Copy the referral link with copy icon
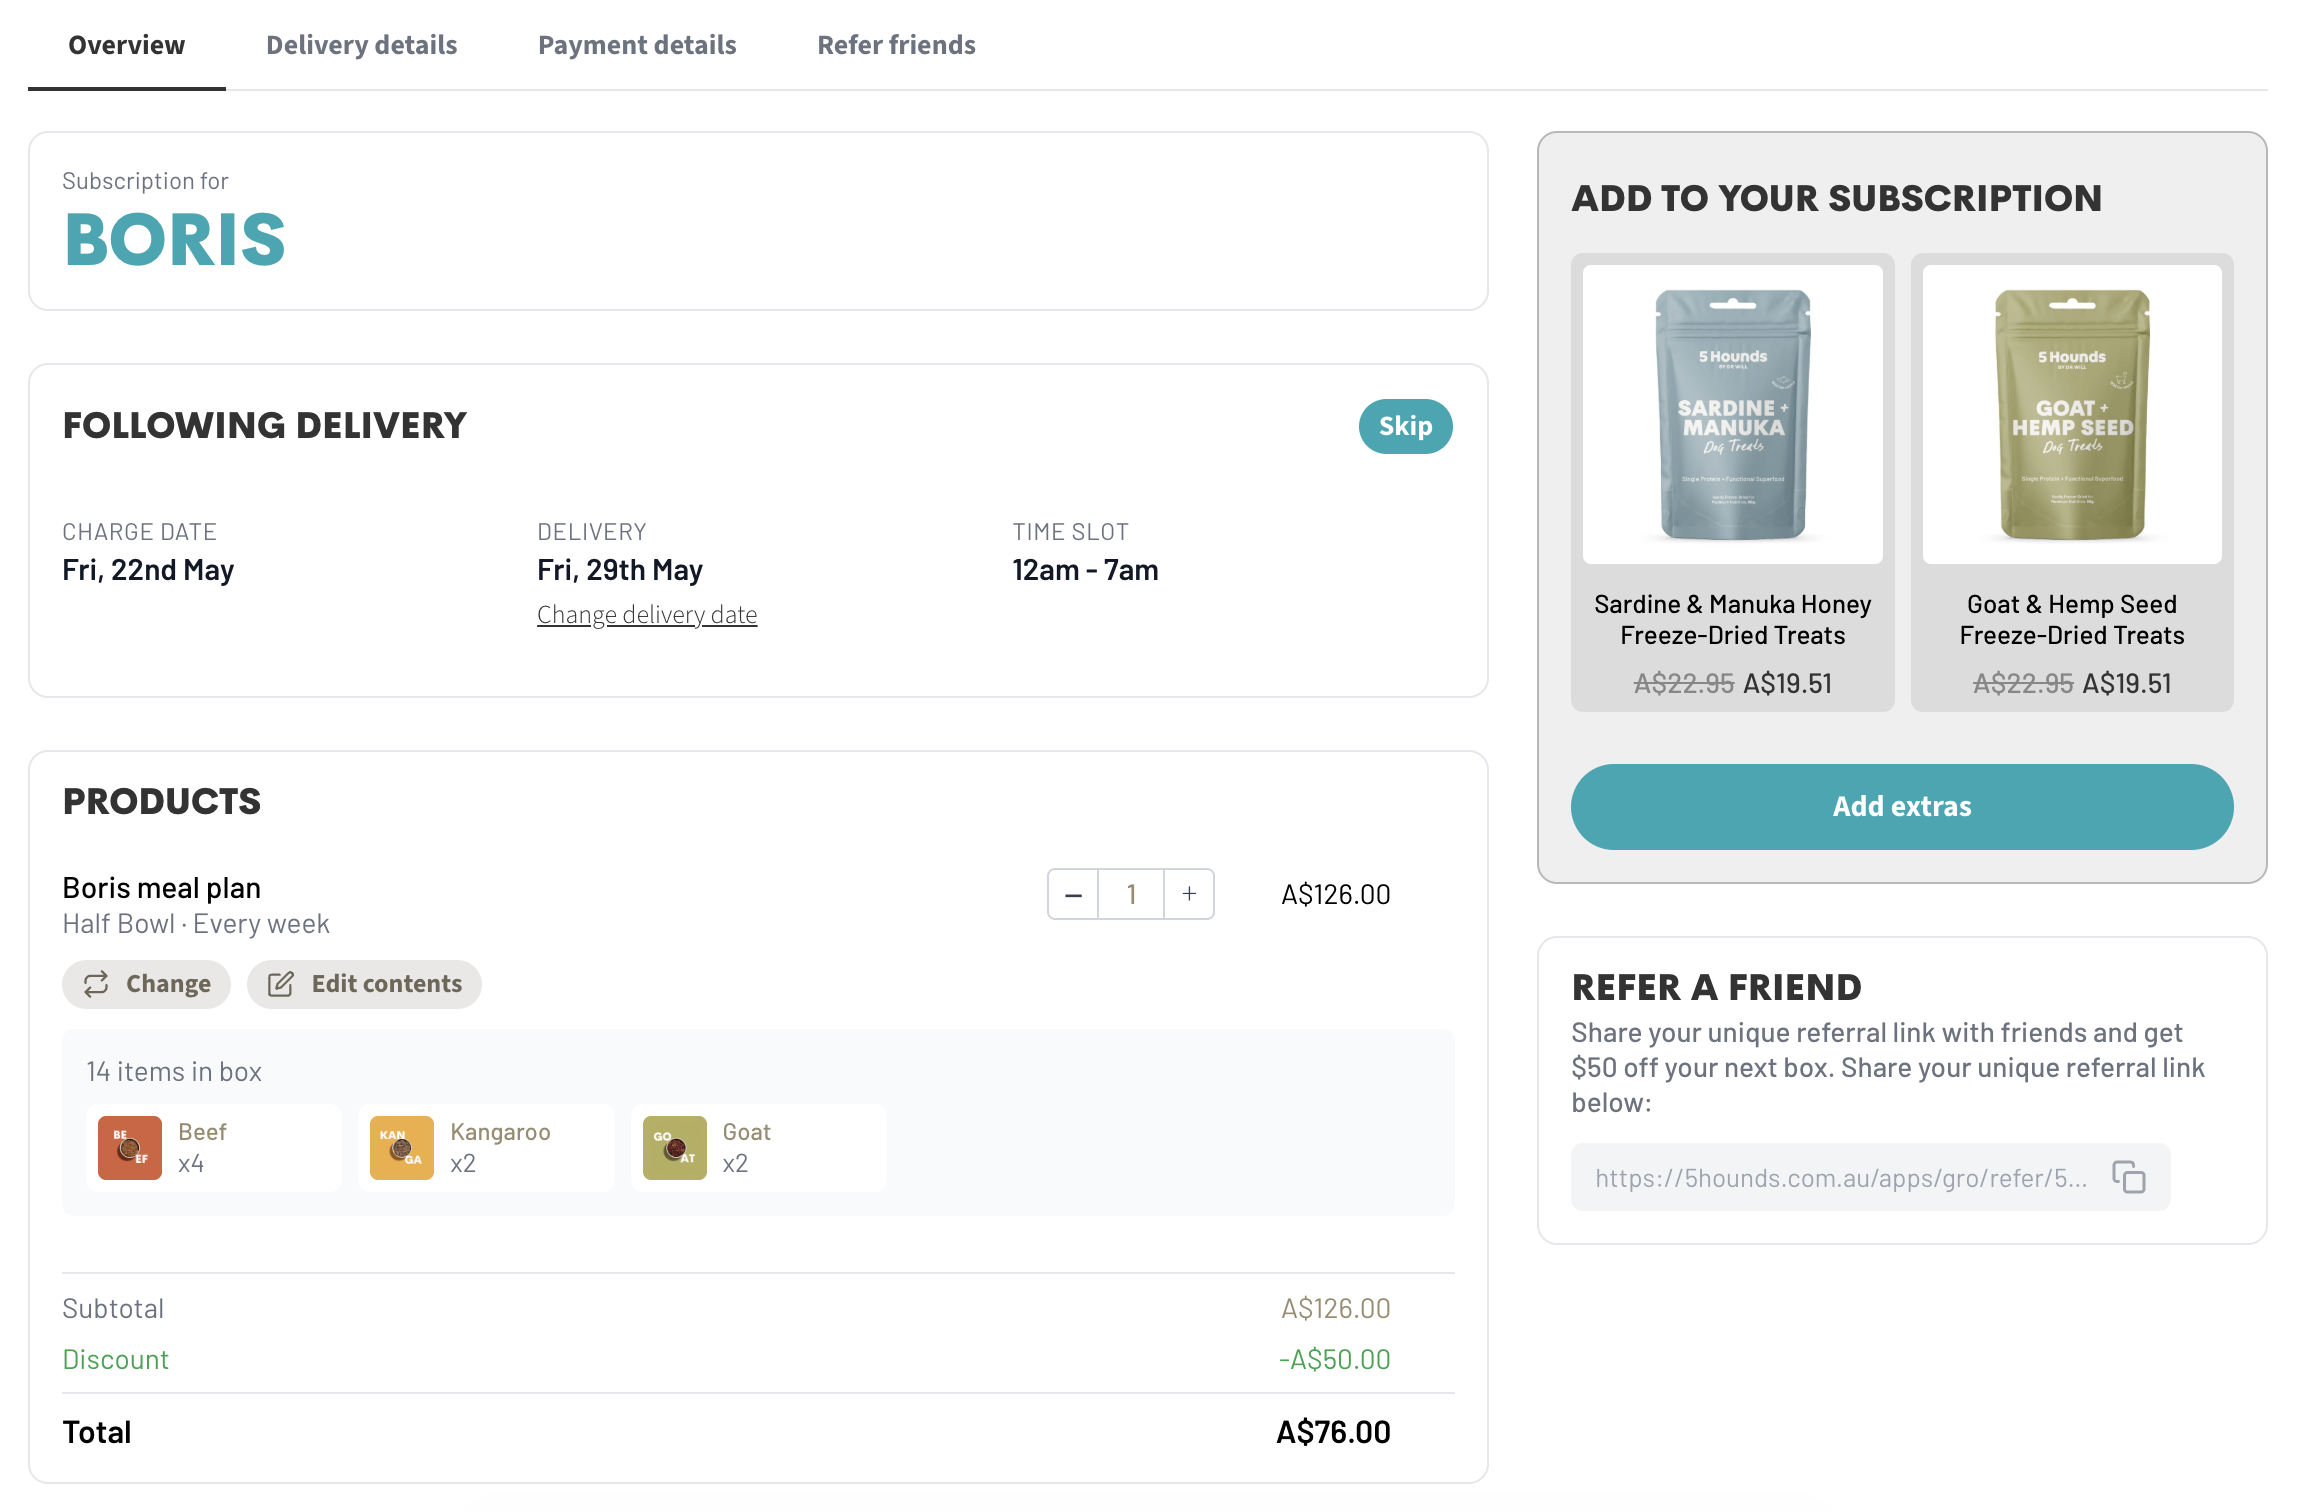 [2129, 1177]
